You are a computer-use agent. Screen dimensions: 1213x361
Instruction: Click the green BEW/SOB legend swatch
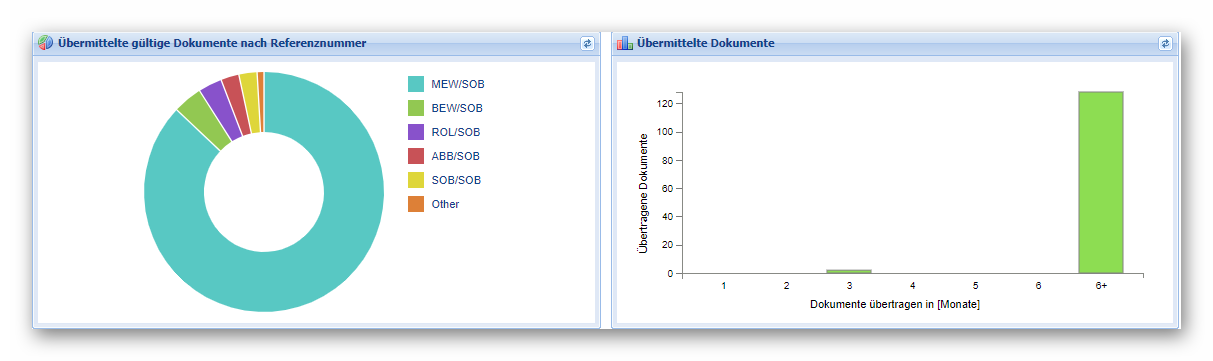(x=415, y=108)
